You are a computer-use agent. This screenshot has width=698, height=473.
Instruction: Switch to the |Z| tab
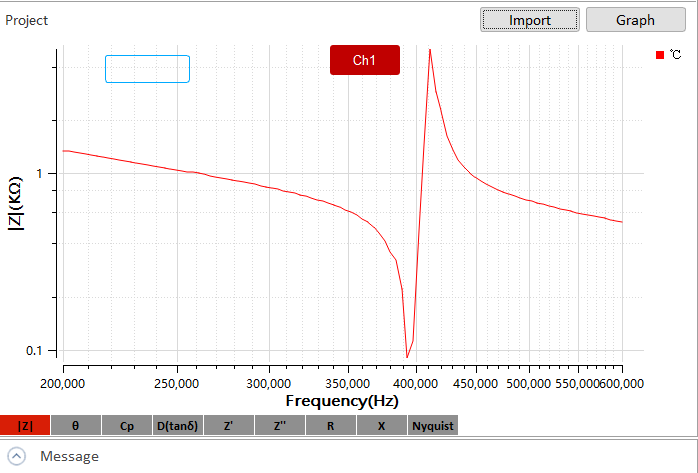(x=25, y=426)
